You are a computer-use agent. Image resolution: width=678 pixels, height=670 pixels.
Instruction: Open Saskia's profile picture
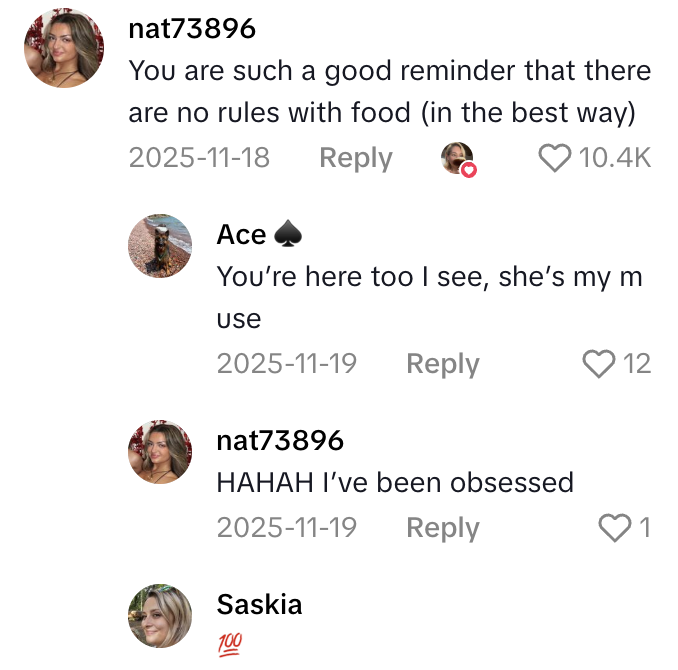point(160,616)
